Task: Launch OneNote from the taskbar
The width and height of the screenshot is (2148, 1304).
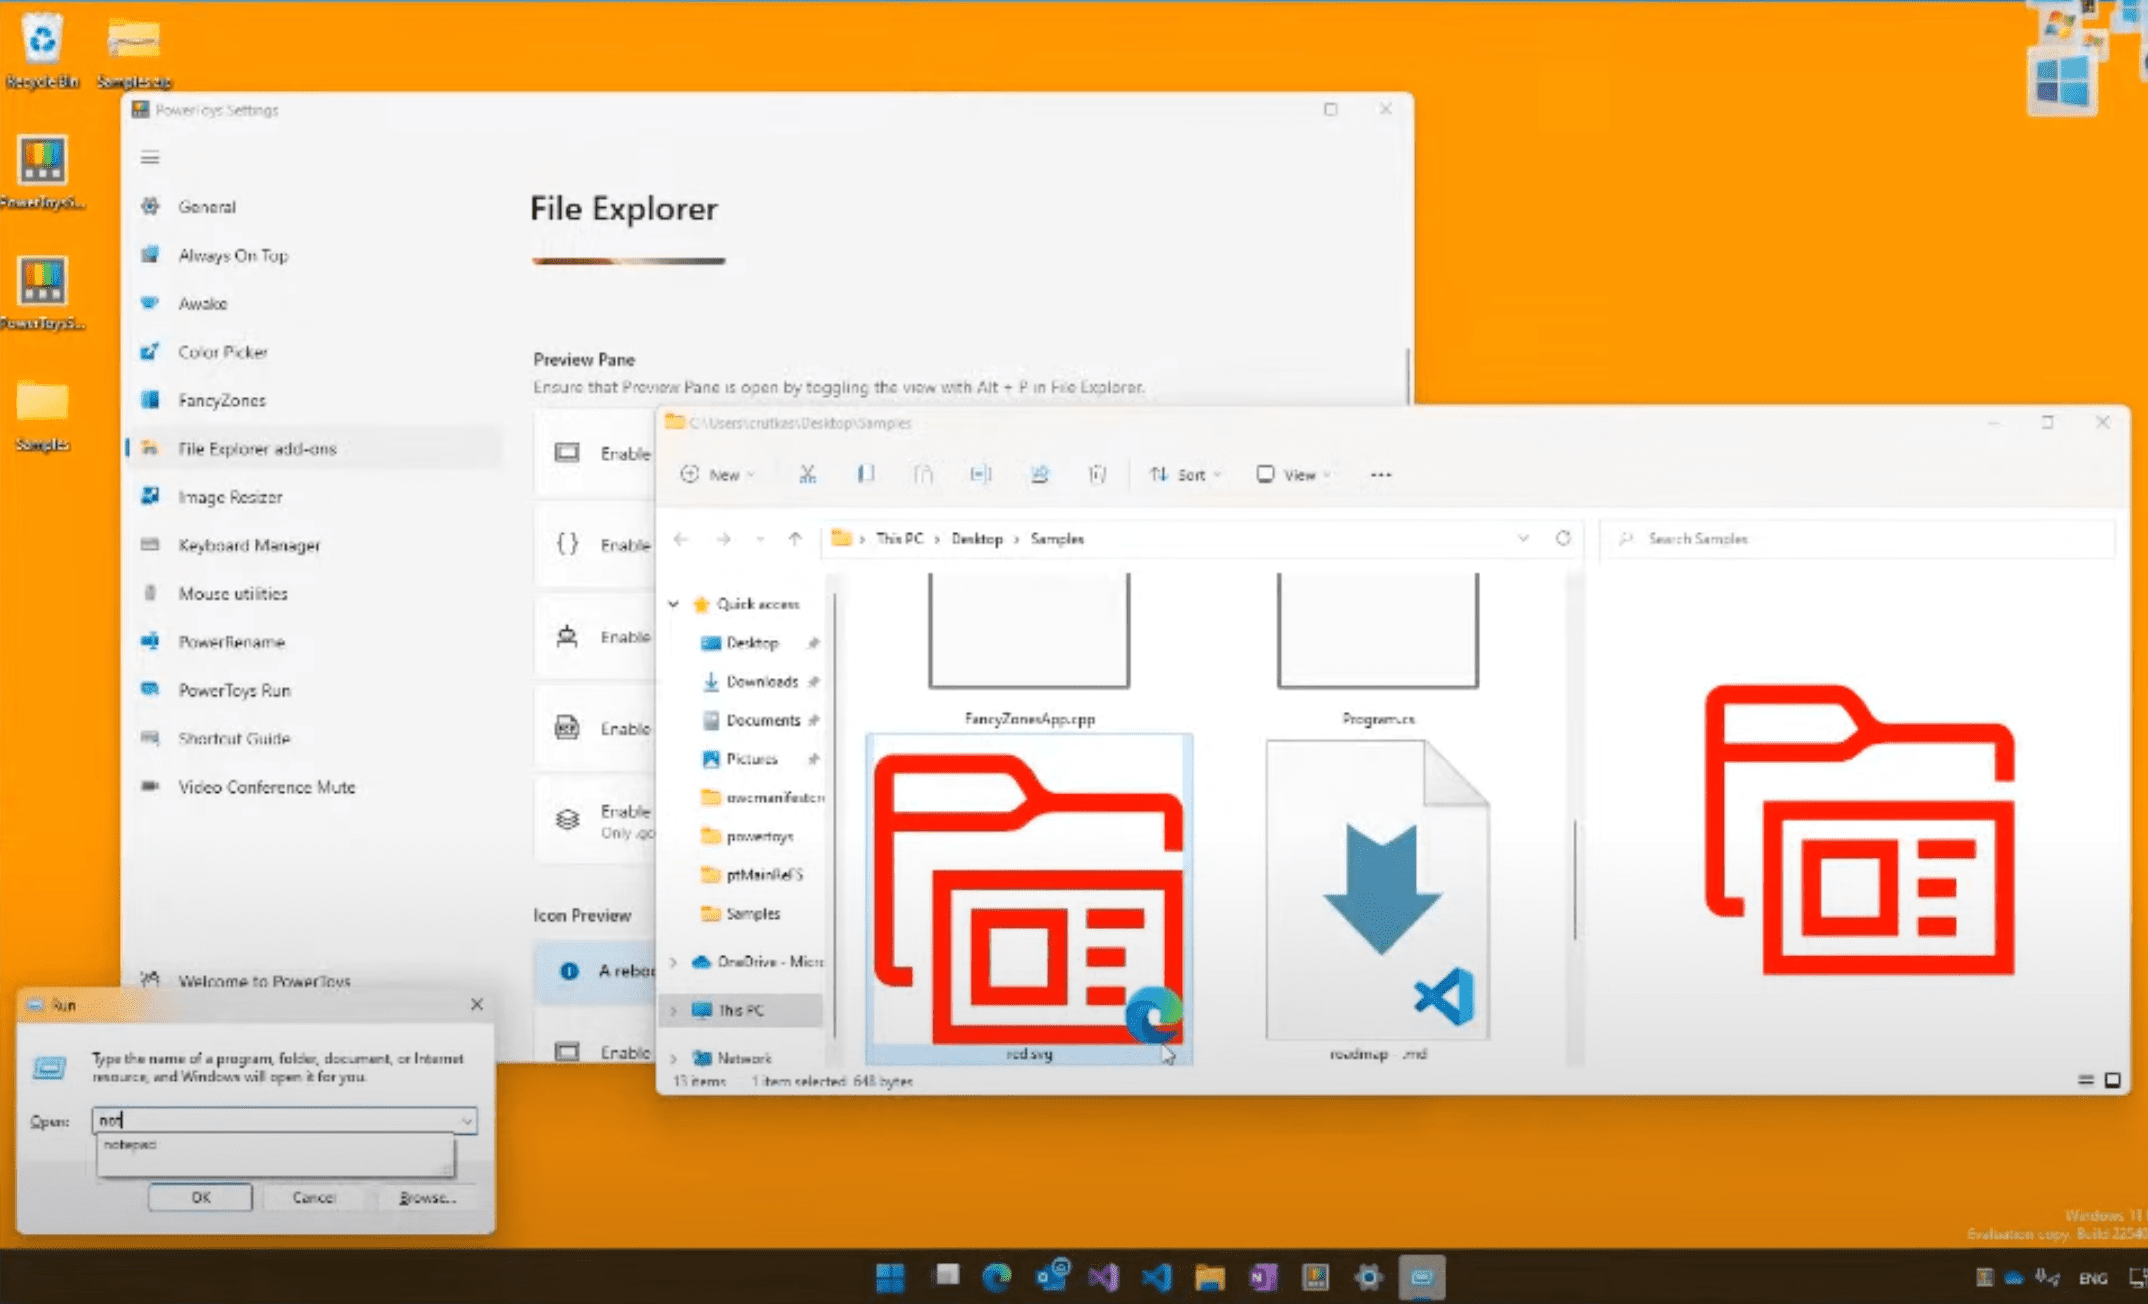Action: coord(1262,1277)
